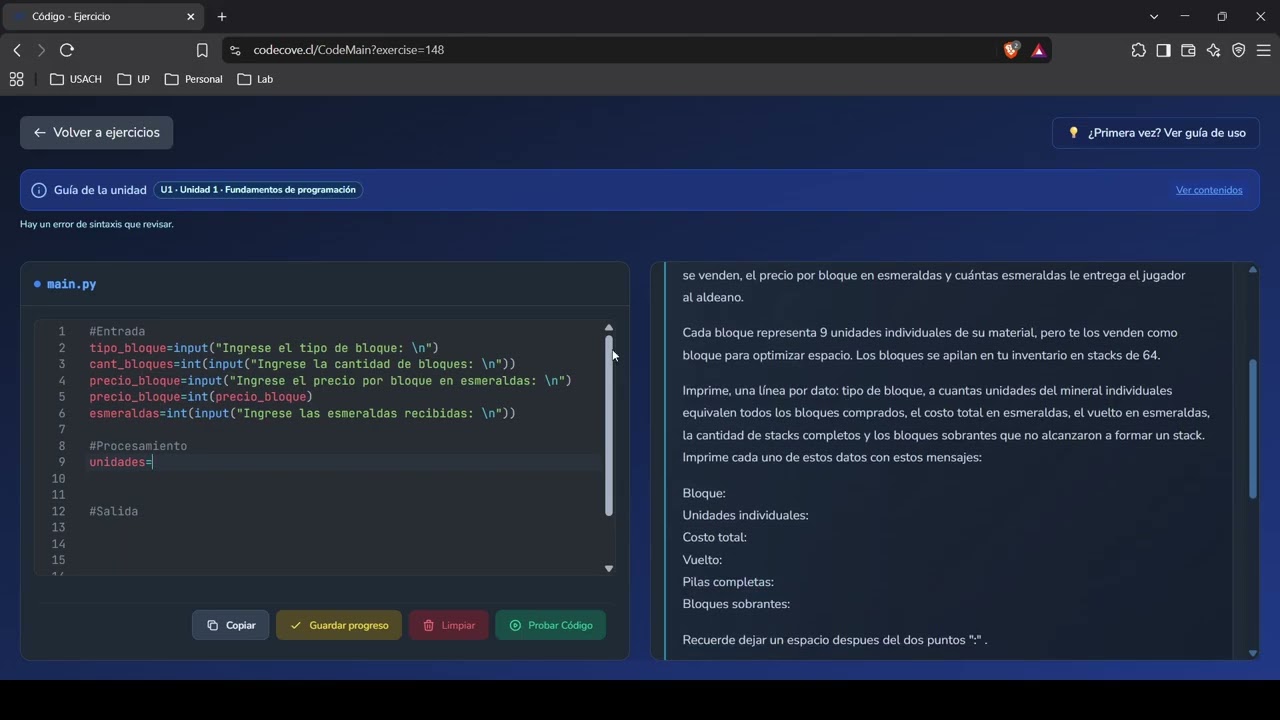Run the code with Probar Código
1280x720 pixels.
click(550, 625)
